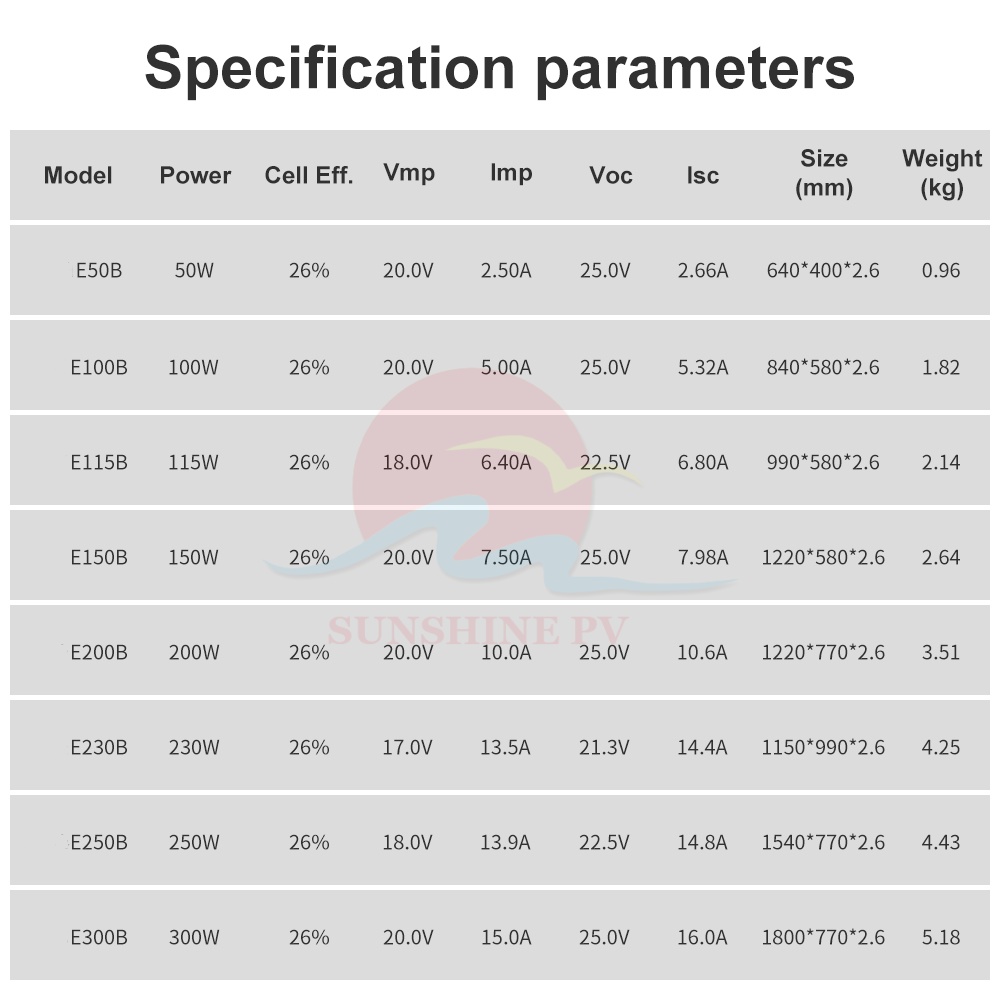
Task: Click the E250B model cell
Action: tap(99, 842)
